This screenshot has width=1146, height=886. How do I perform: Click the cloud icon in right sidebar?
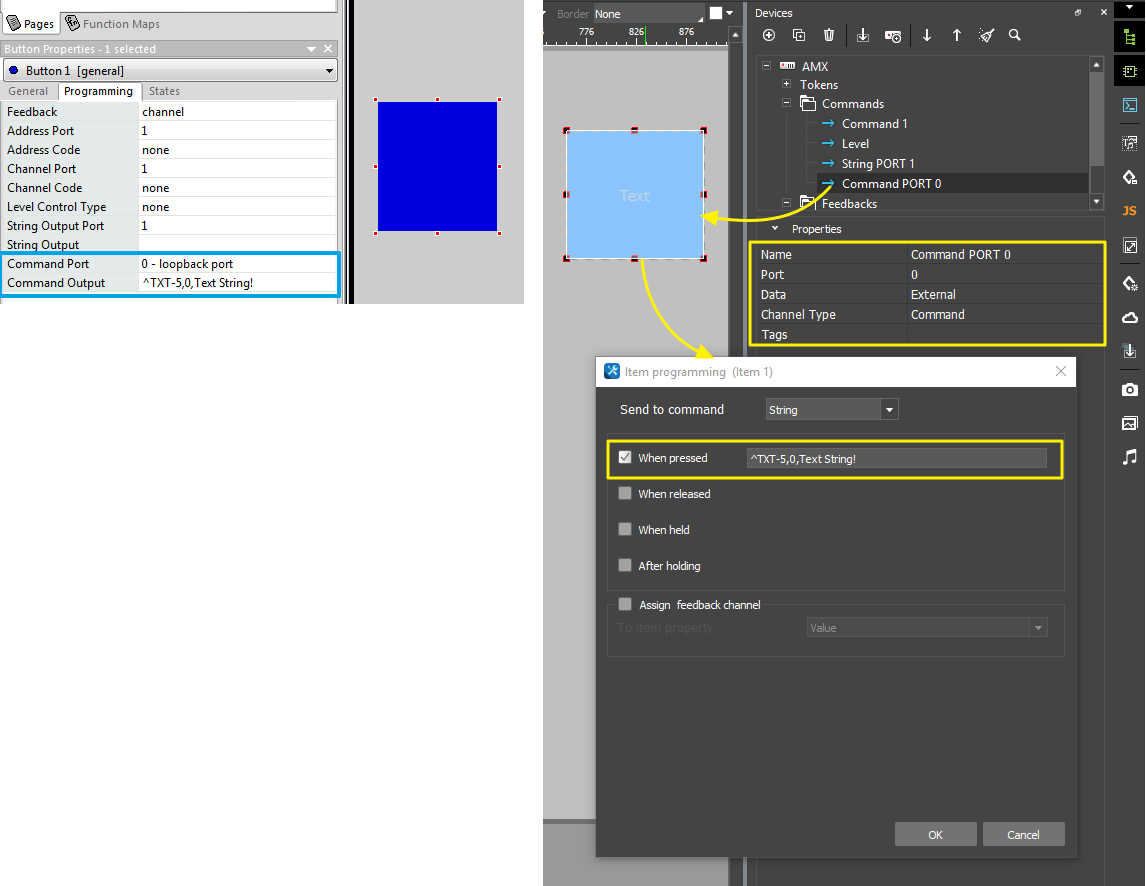(x=1129, y=317)
